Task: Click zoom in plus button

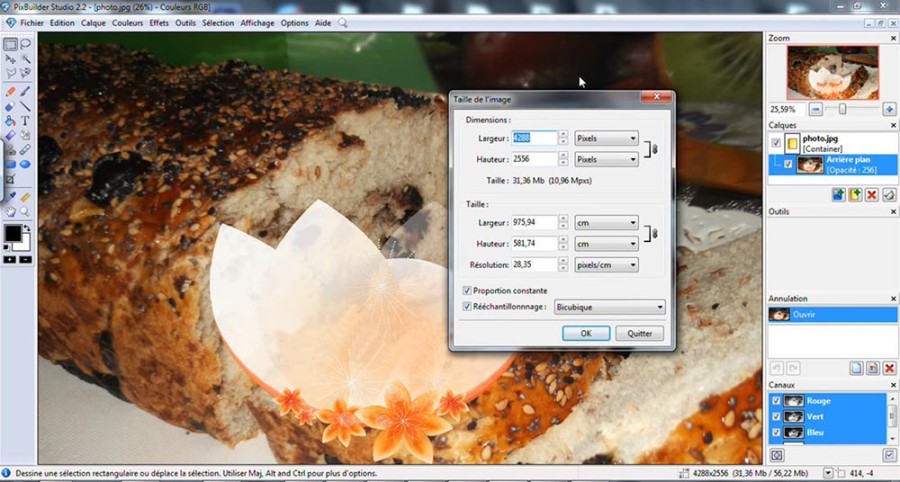Action: 889,109
